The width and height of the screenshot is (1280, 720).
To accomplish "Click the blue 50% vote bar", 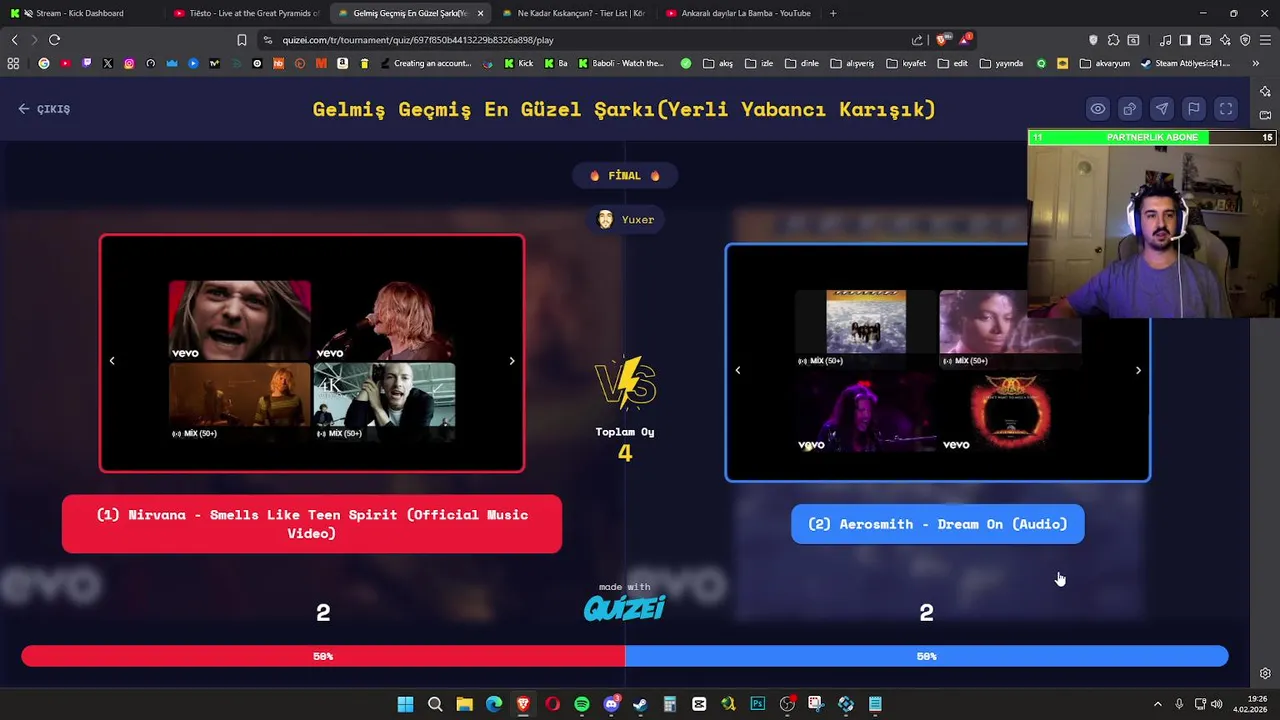I will pyautogui.click(x=927, y=656).
